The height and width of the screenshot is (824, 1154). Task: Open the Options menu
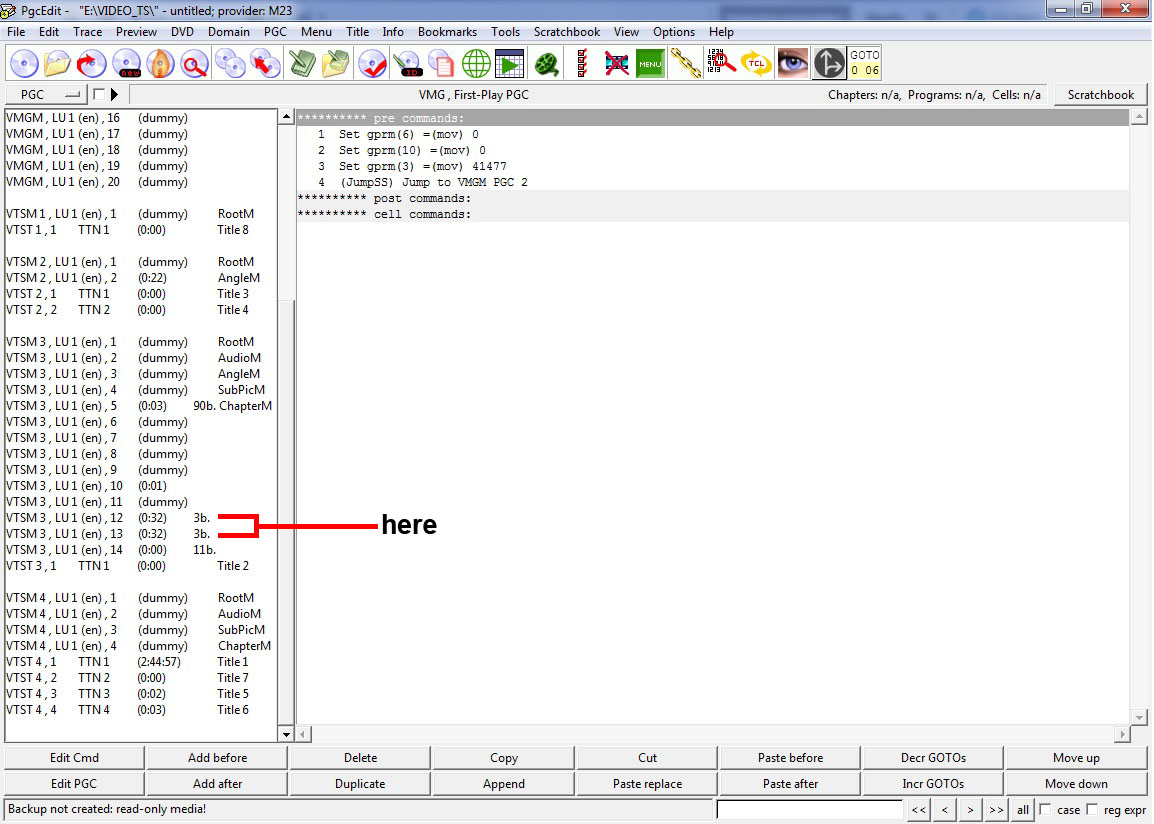click(673, 32)
